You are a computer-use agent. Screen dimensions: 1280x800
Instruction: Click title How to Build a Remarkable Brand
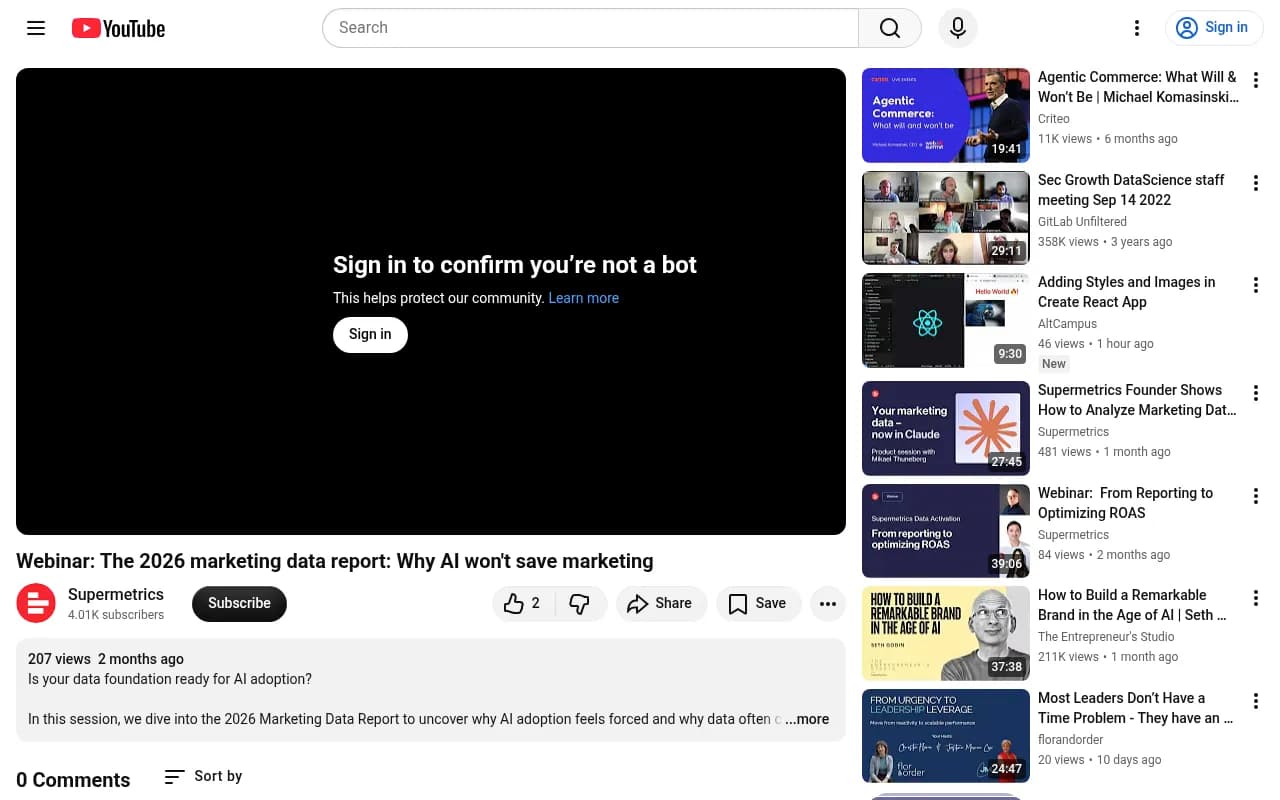click(1133, 605)
